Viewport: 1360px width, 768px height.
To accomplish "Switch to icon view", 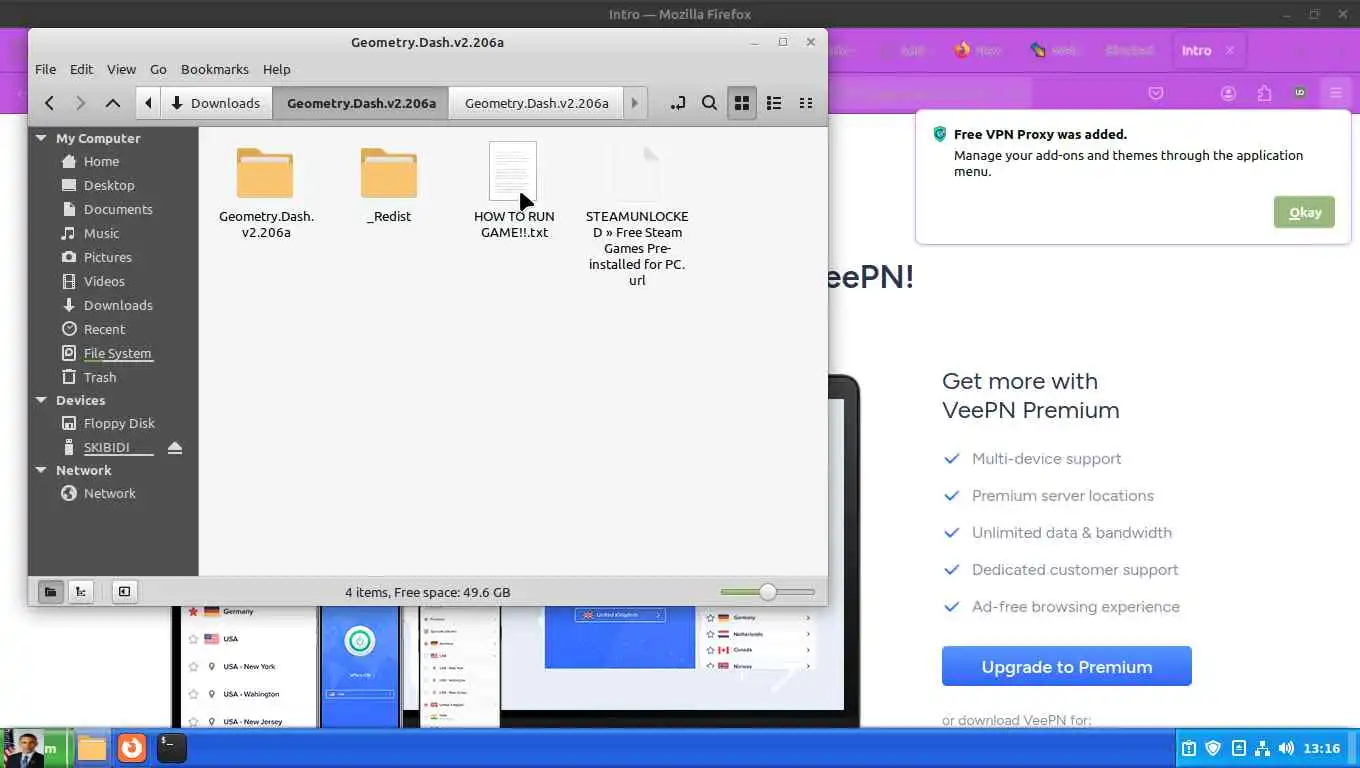I will click(741, 103).
